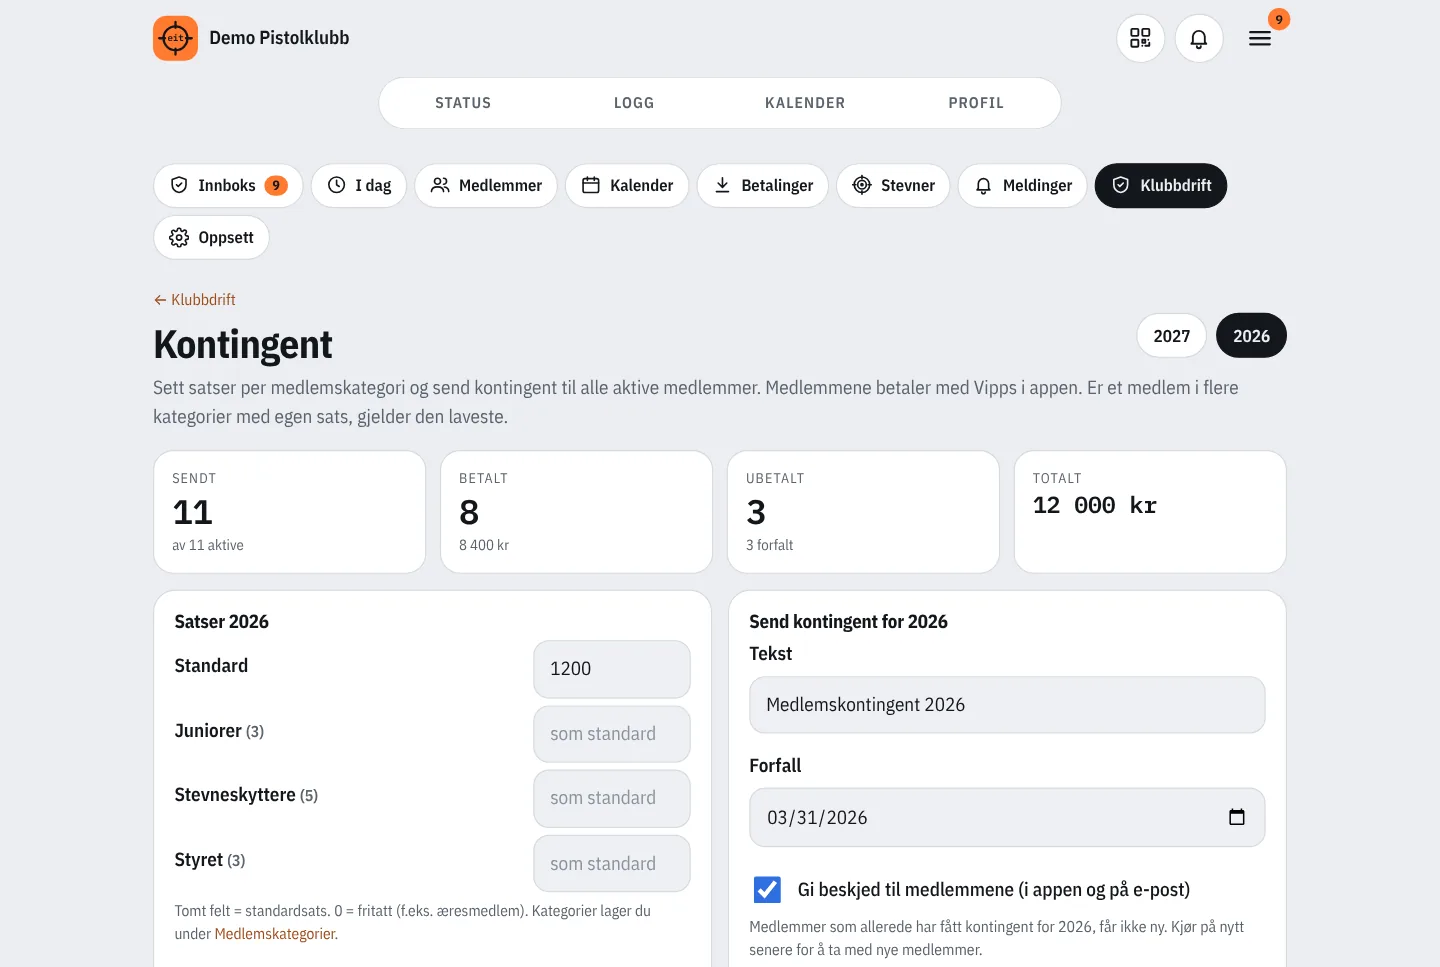Image resolution: width=1440 pixels, height=967 pixels.
Task: Go to the LOGG tab
Action: pyautogui.click(x=634, y=103)
